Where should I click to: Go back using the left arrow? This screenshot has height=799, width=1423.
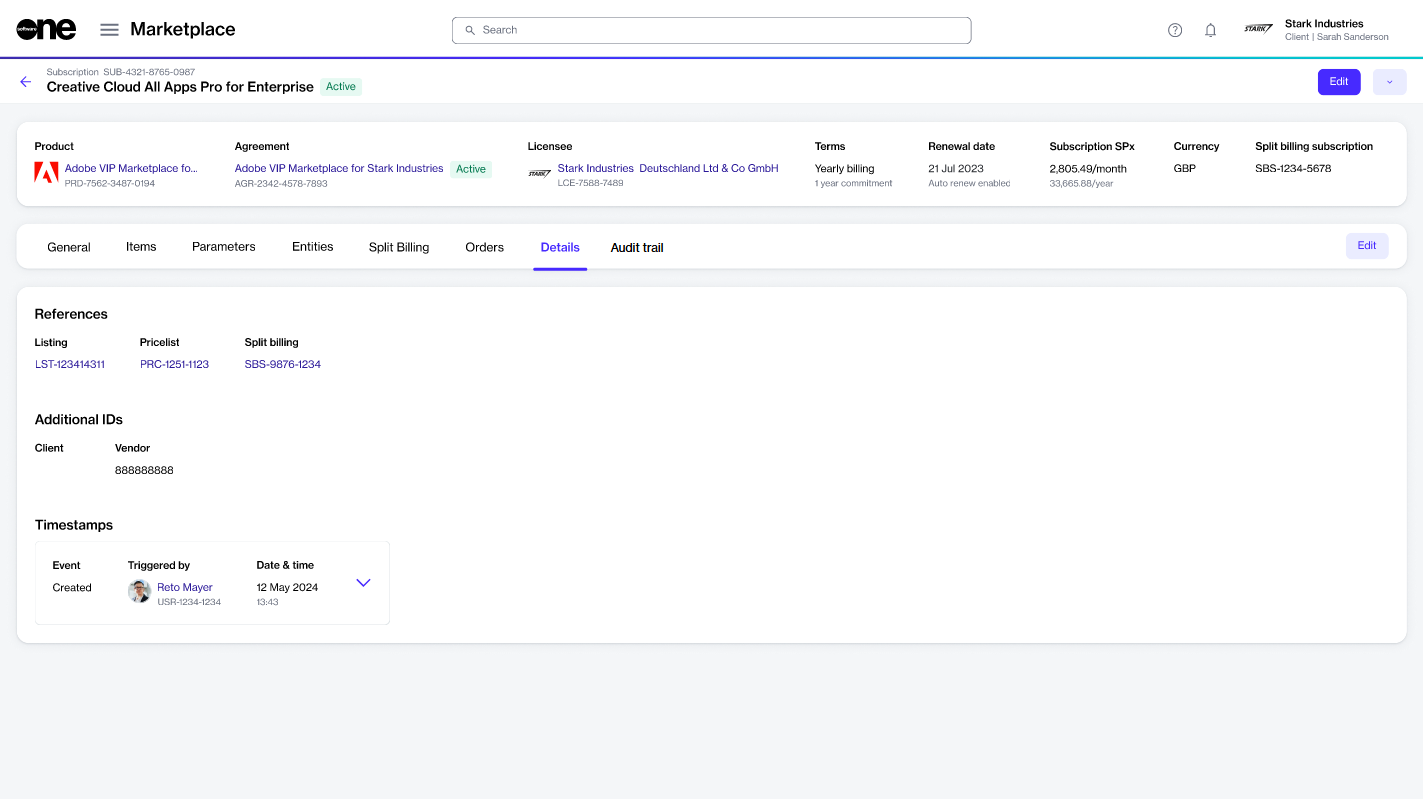(x=26, y=82)
